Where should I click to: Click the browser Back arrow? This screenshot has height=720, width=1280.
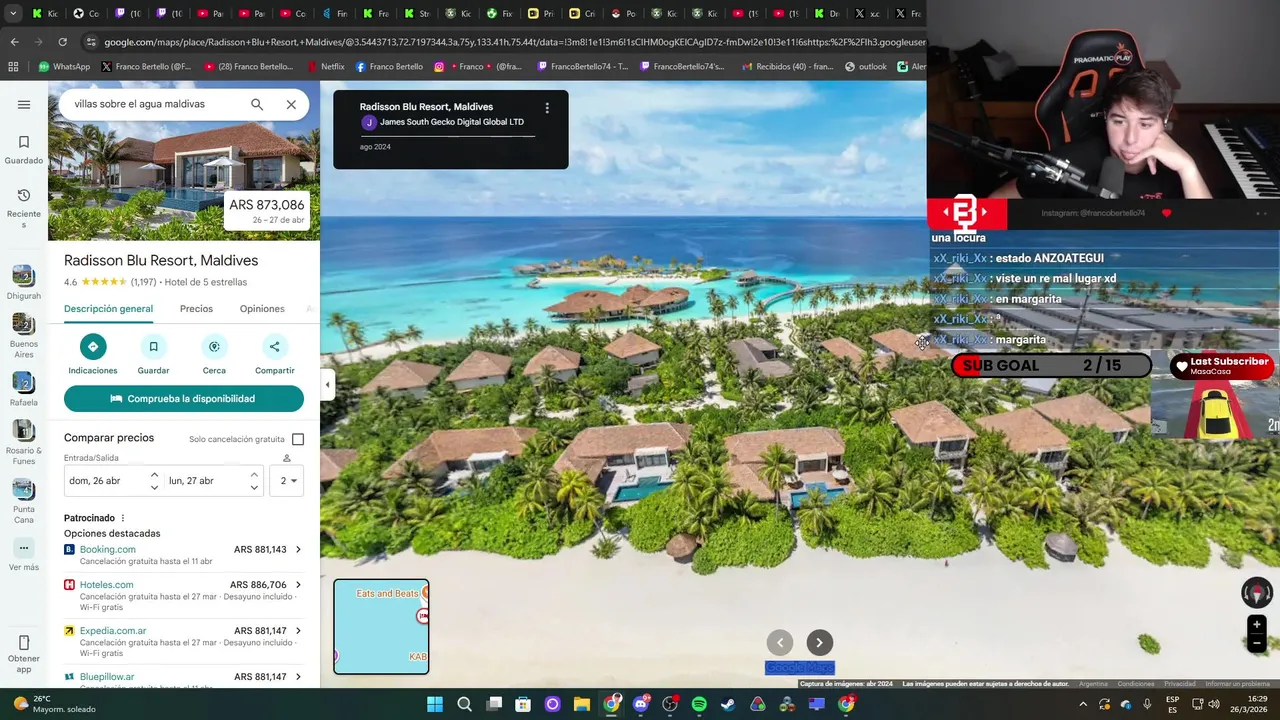pos(14,42)
